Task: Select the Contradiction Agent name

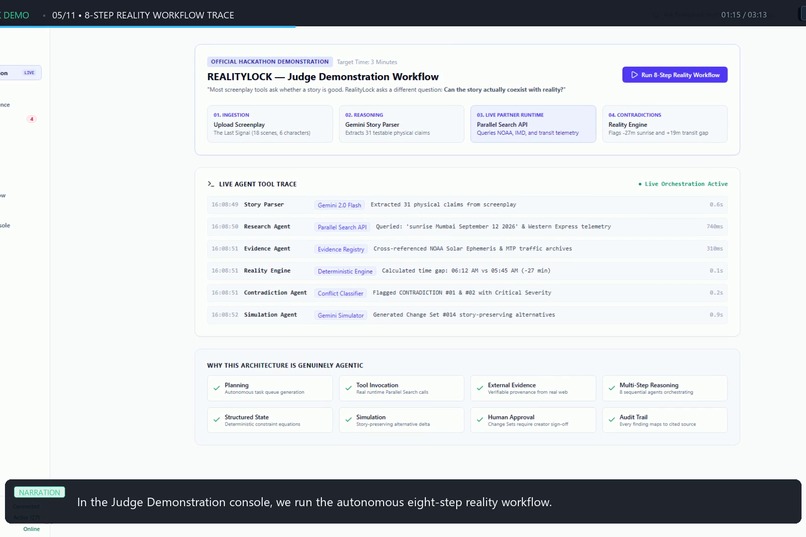Action: click(275, 293)
